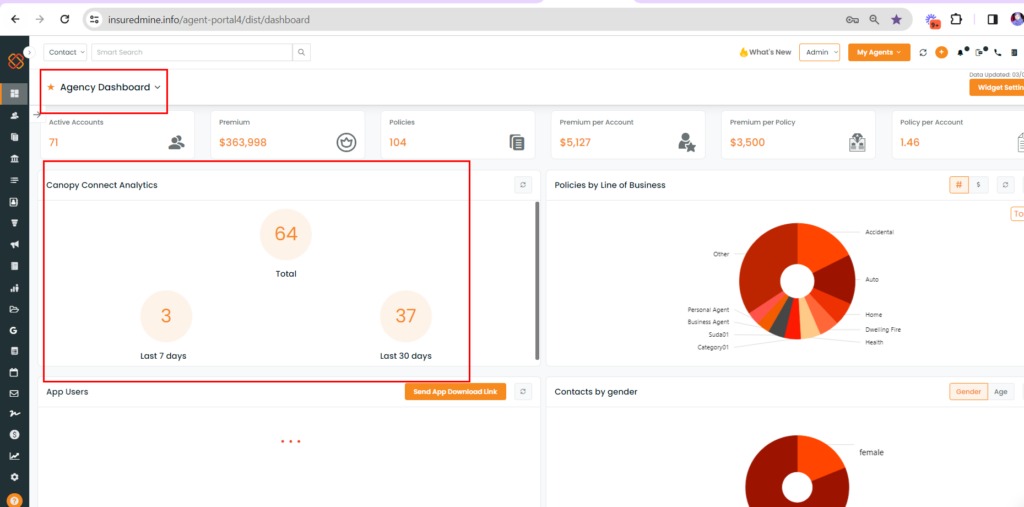Expand the sidebar with the arrow toggle
The width and height of the screenshot is (1024, 507).
[x=28, y=52]
